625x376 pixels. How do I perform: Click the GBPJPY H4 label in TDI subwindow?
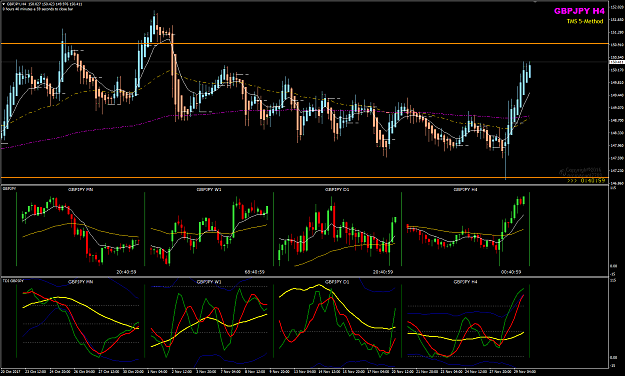click(x=466, y=282)
